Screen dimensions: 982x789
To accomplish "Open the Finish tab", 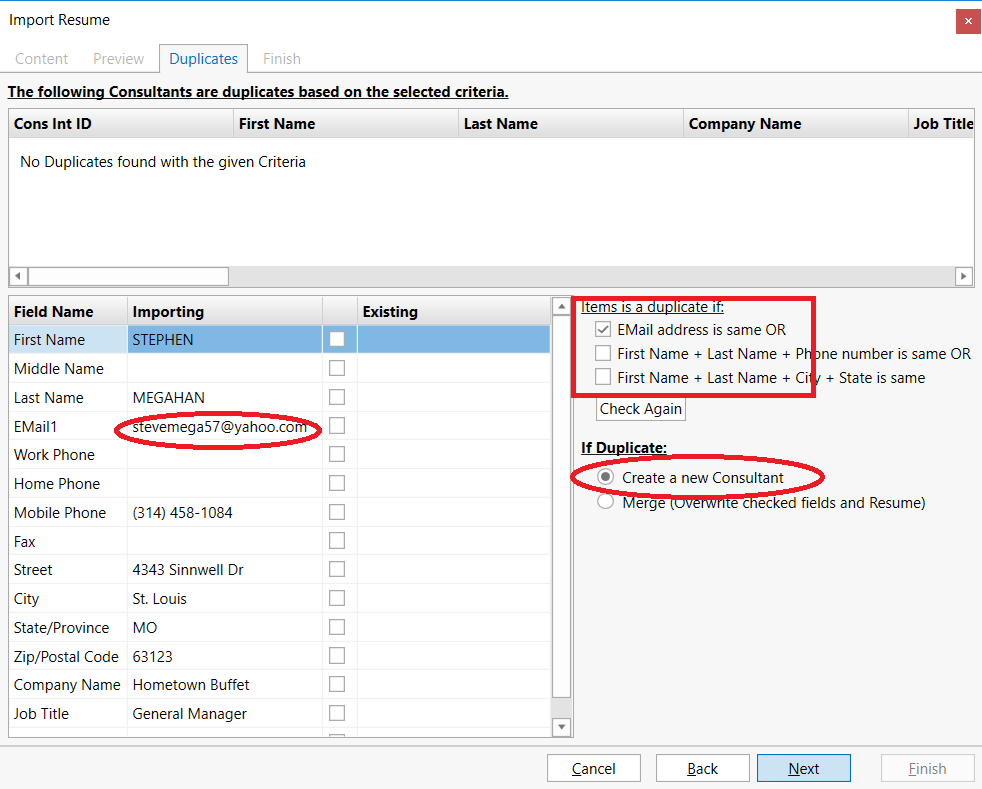I will coord(282,59).
